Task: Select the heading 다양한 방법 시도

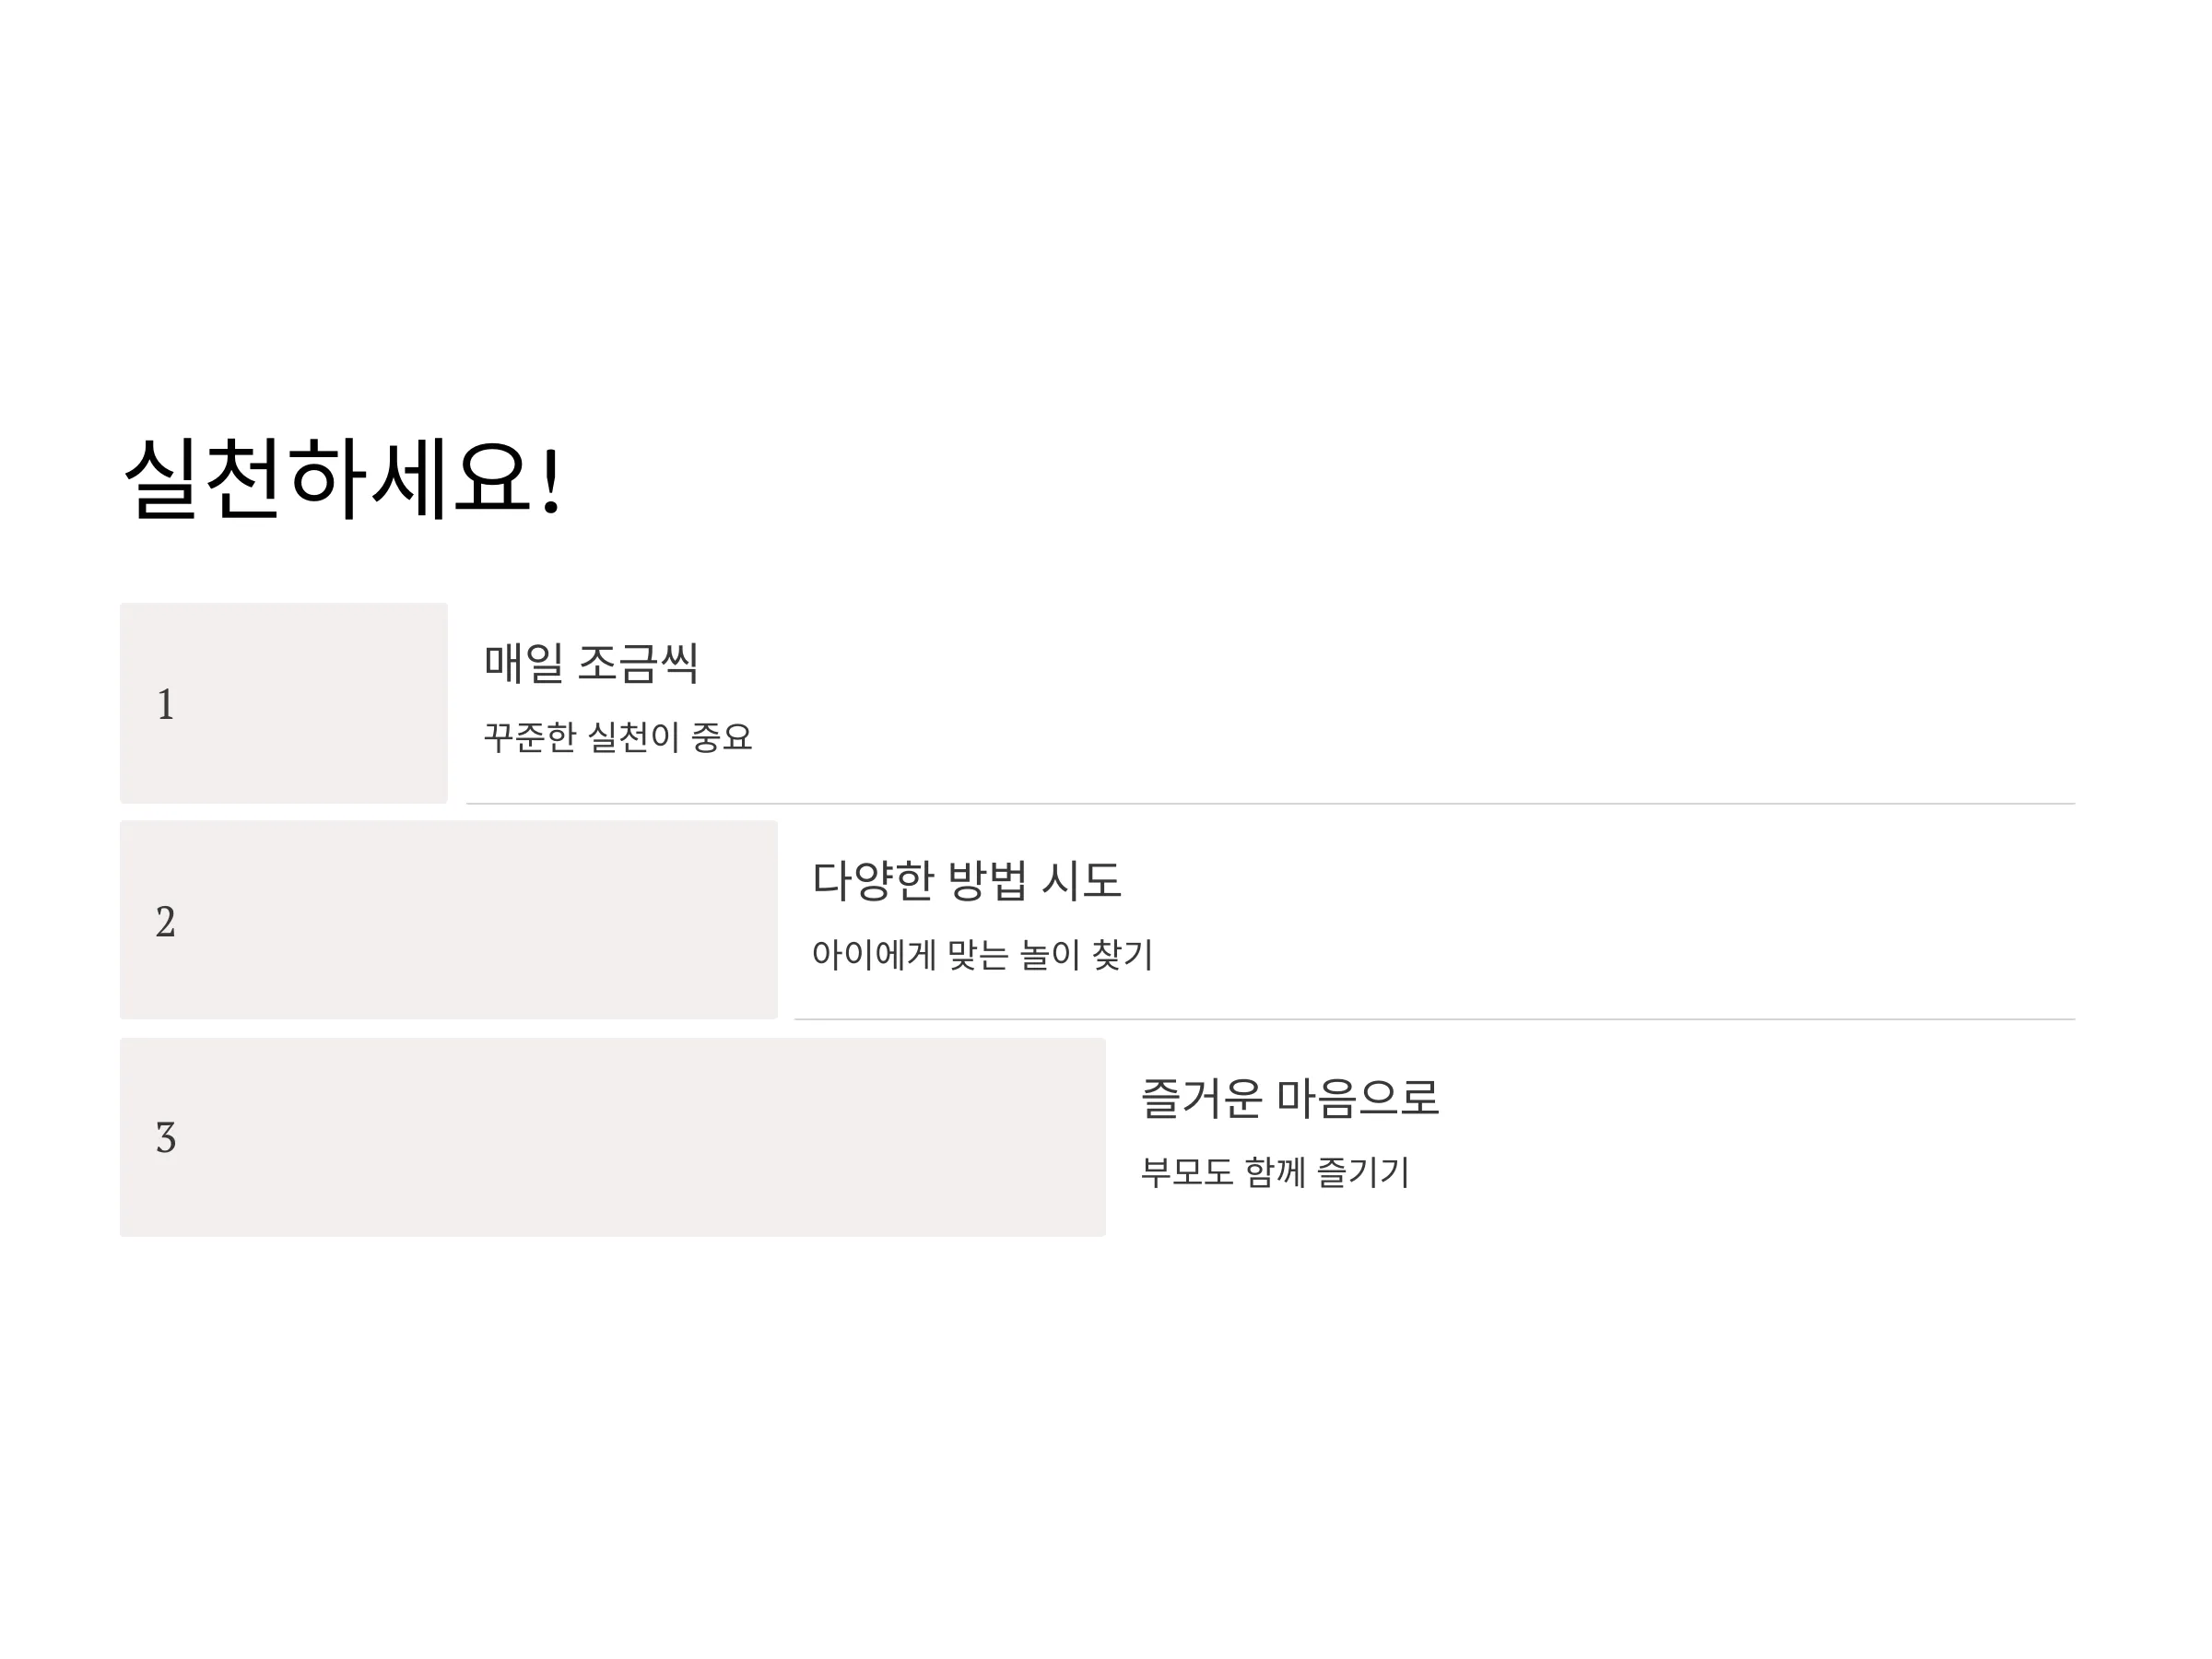Action: [x=967, y=881]
